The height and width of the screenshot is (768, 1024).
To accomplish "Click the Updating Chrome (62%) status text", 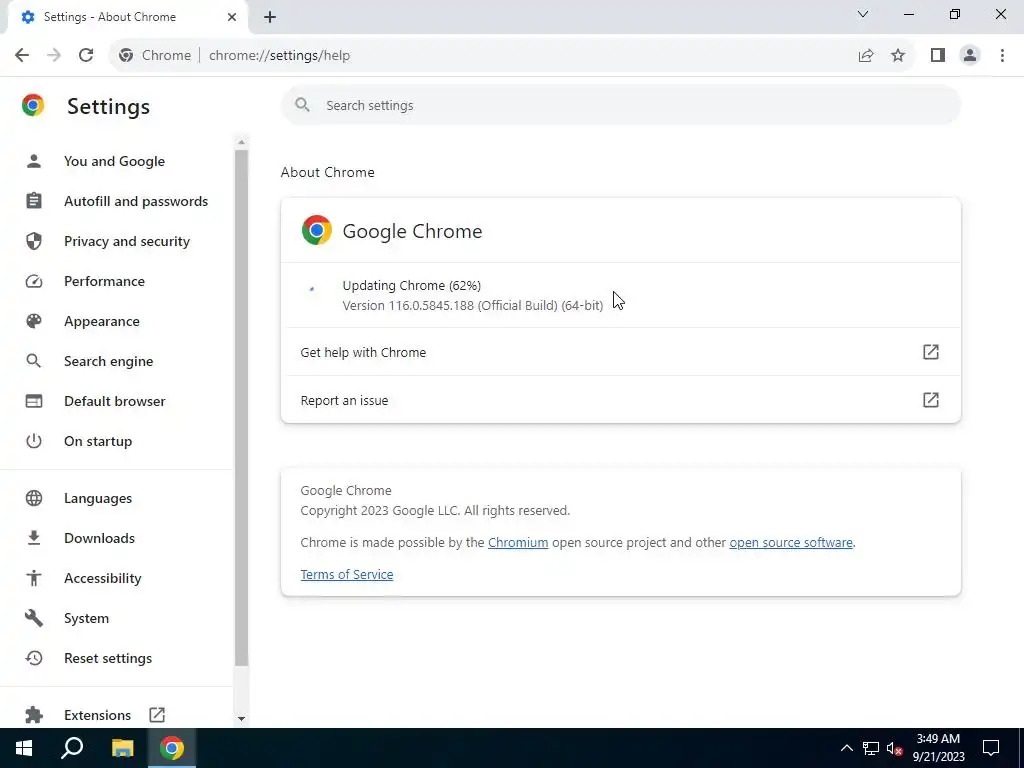I will (411, 285).
